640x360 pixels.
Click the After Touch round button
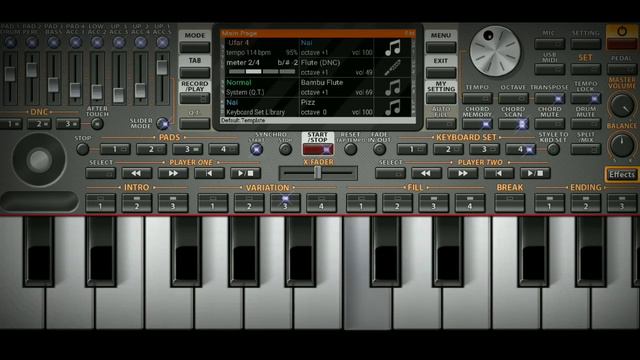coord(97,124)
